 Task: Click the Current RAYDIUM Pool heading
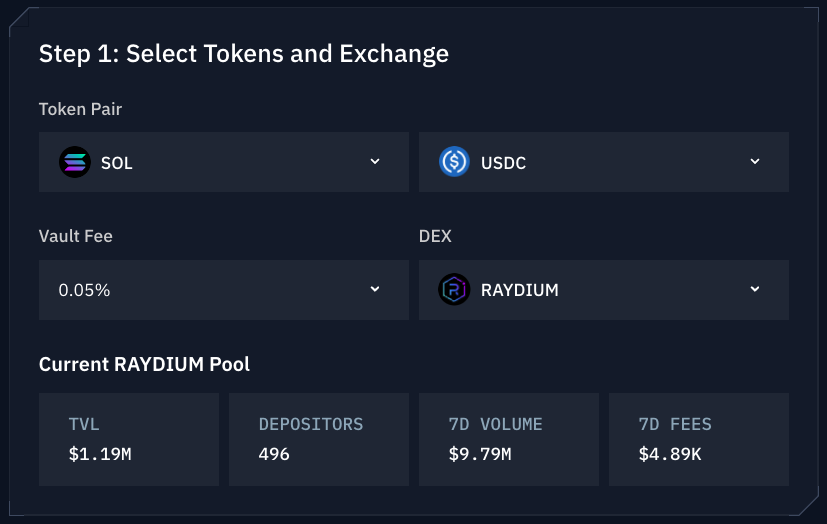(145, 364)
